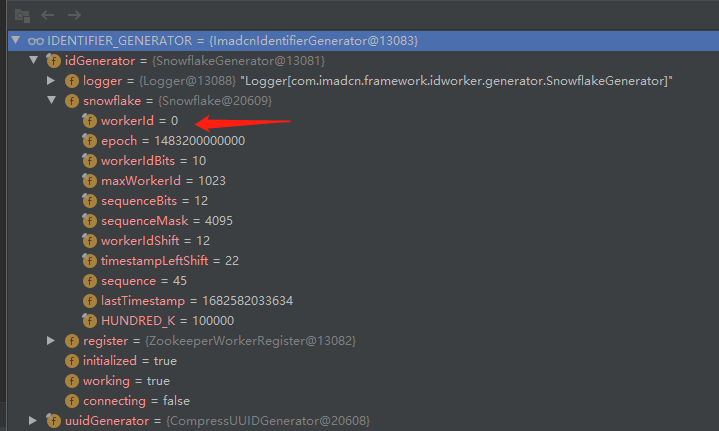Collapse the idGenerator tree node
Image resolution: width=719 pixels, height=431 pixels.
(34, 60)
